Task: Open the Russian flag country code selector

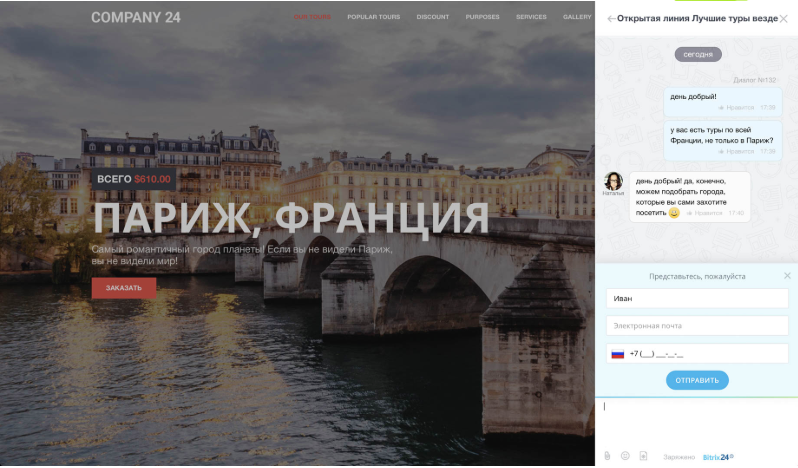Action: [618, 354]
